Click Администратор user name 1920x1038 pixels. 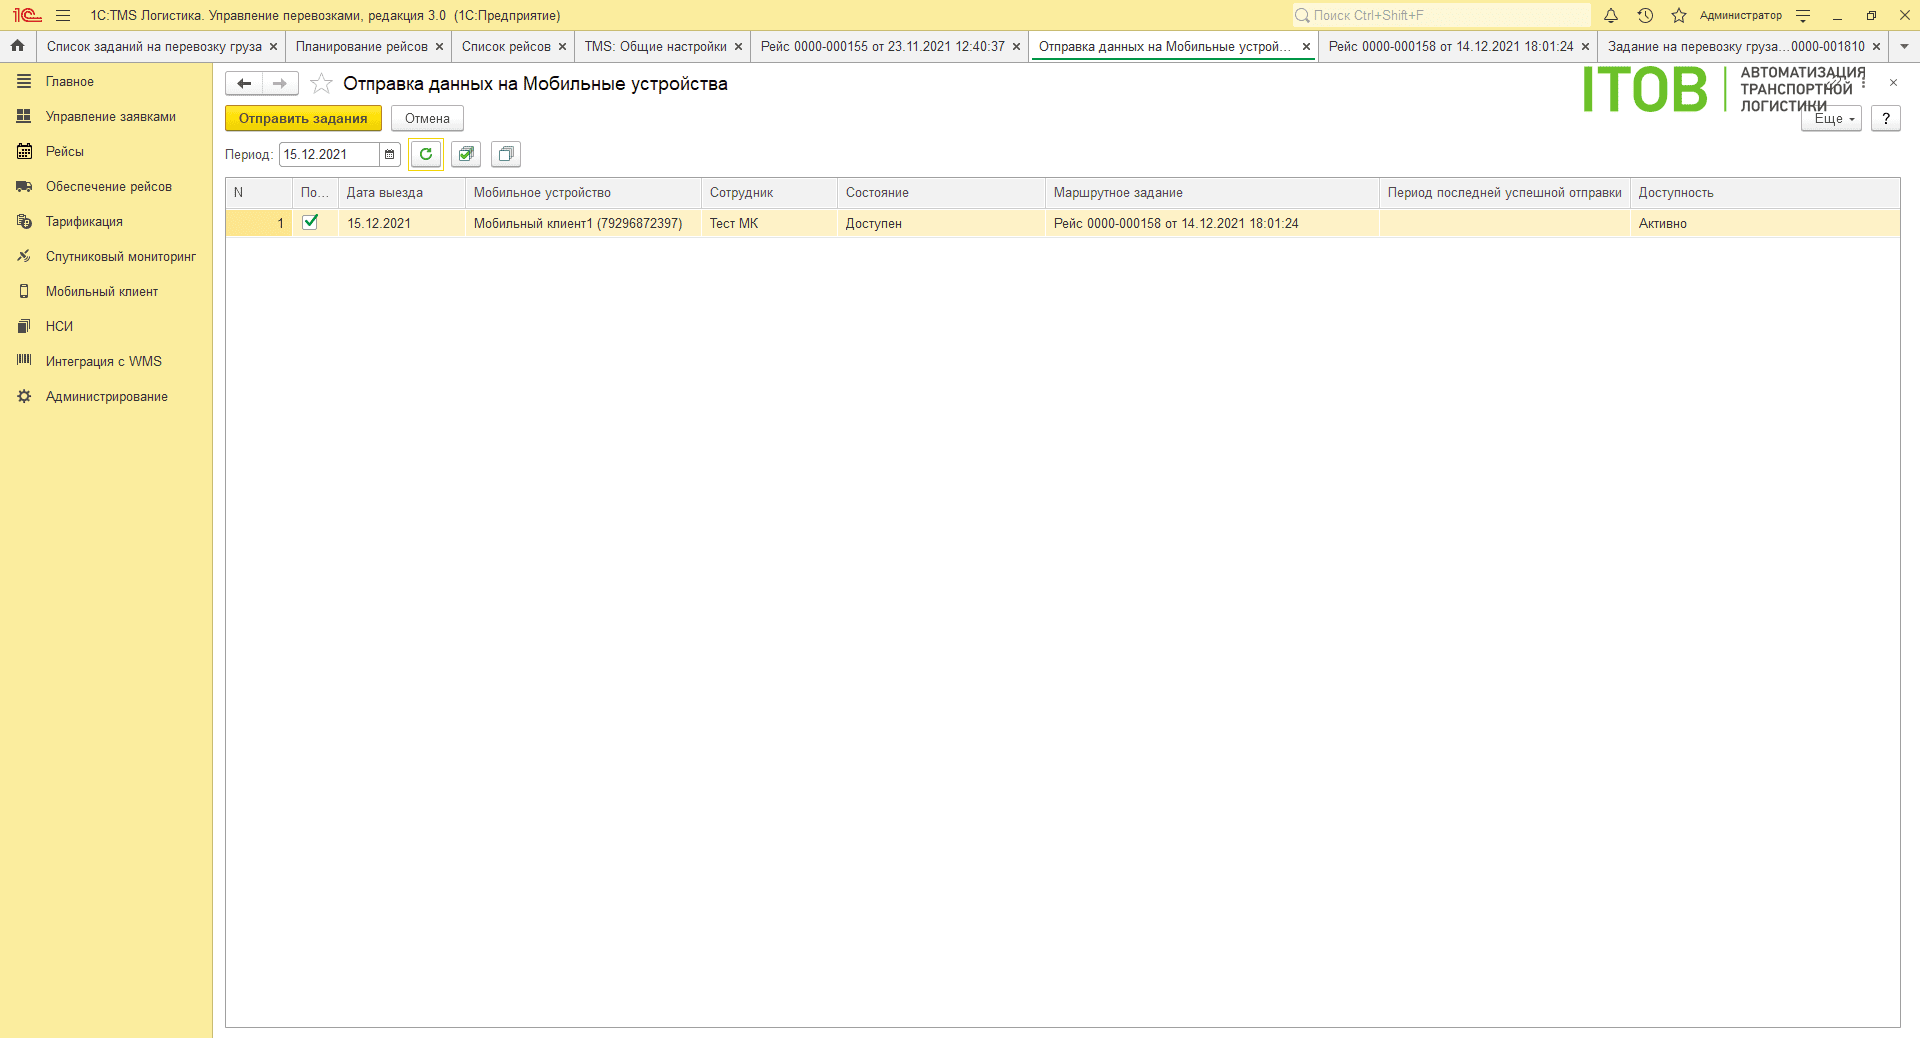(1740, 15)
